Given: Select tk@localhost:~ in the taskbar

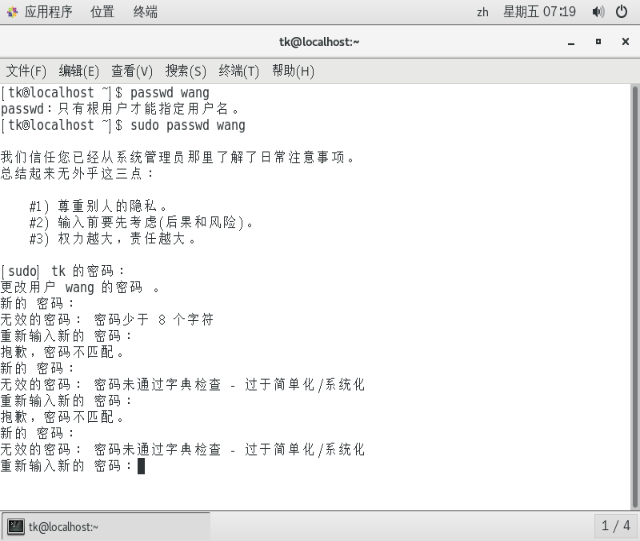Looking at the screenshot, I should 106,527.
